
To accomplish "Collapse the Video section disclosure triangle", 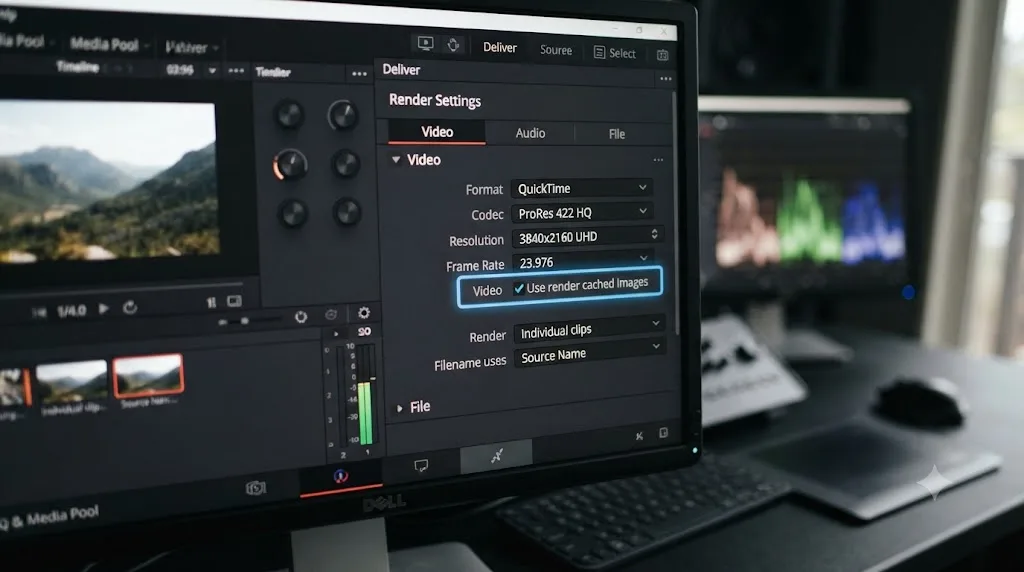I will pos(396,159).
